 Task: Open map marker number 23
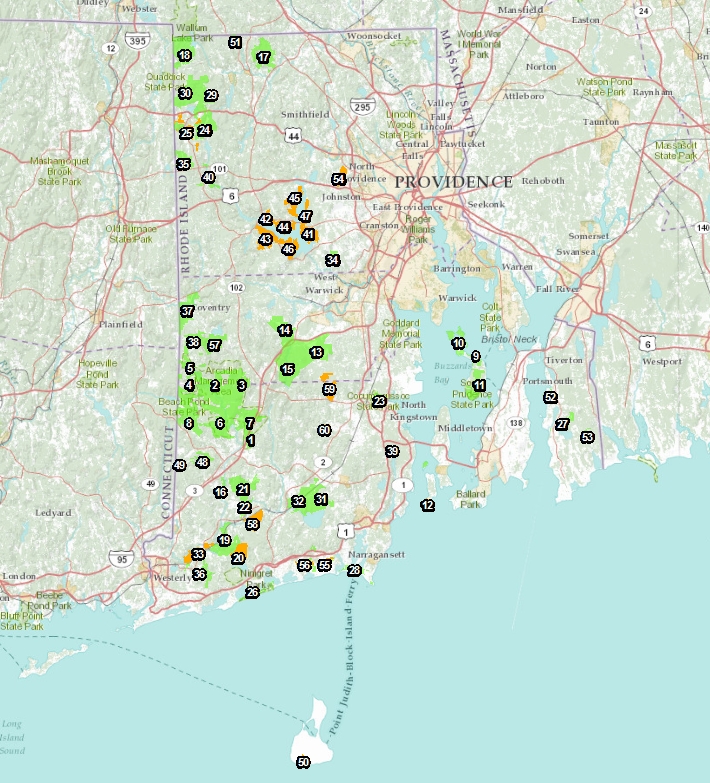379,401
